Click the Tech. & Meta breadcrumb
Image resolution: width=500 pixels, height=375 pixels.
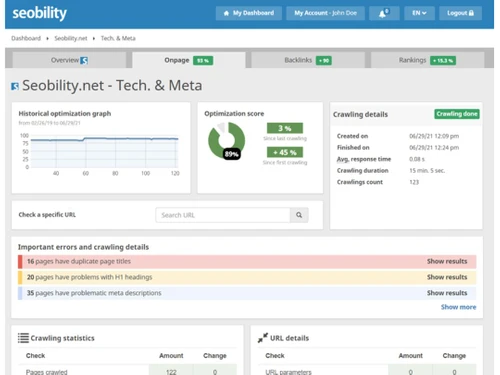118,38
